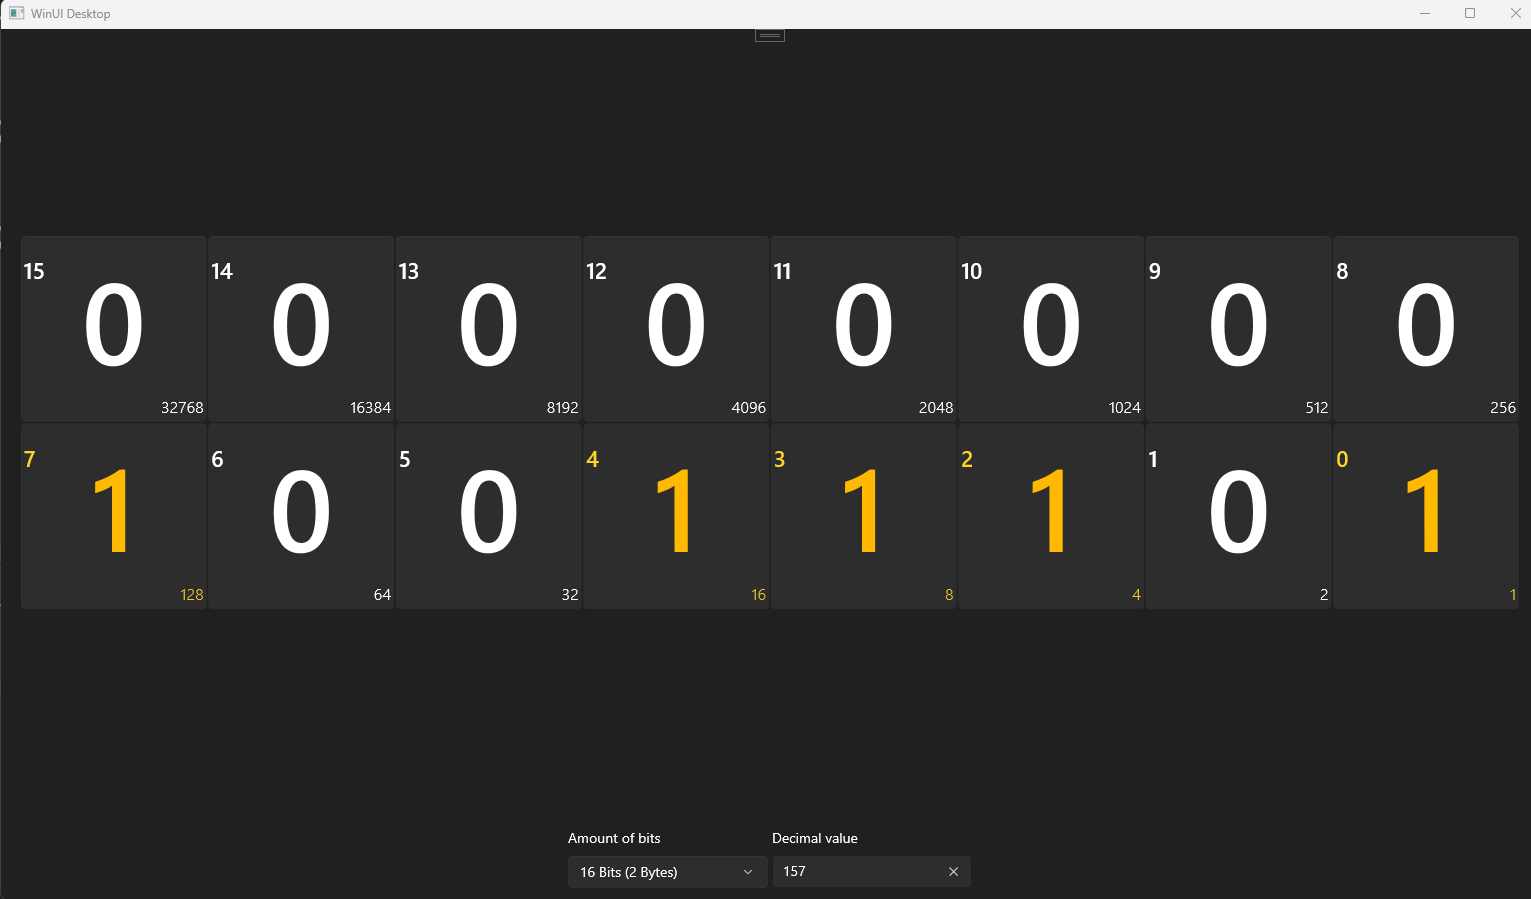Click the debug toolbar handle at top center
Viewport: 1531px width, 899px height.
(770, 35)
